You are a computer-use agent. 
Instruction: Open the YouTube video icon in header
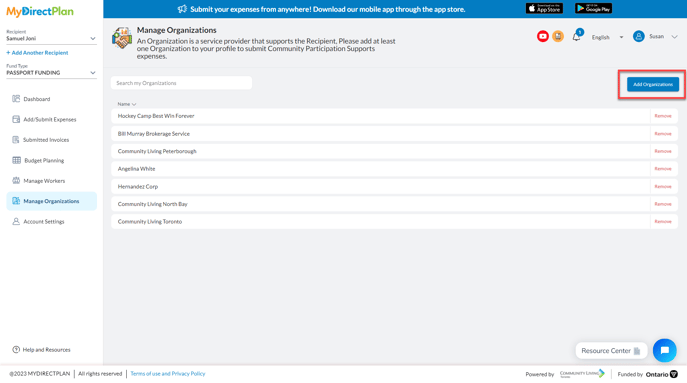(542, 36)
